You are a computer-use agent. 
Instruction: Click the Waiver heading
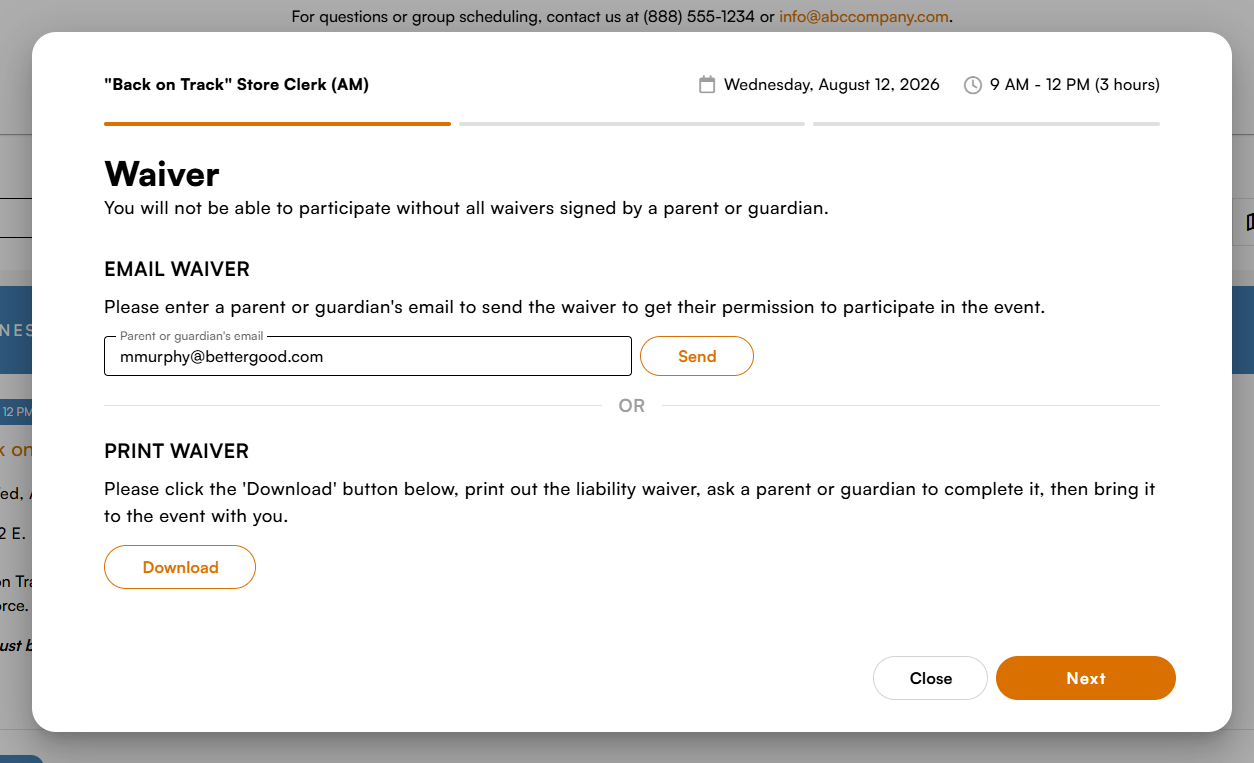162,174
